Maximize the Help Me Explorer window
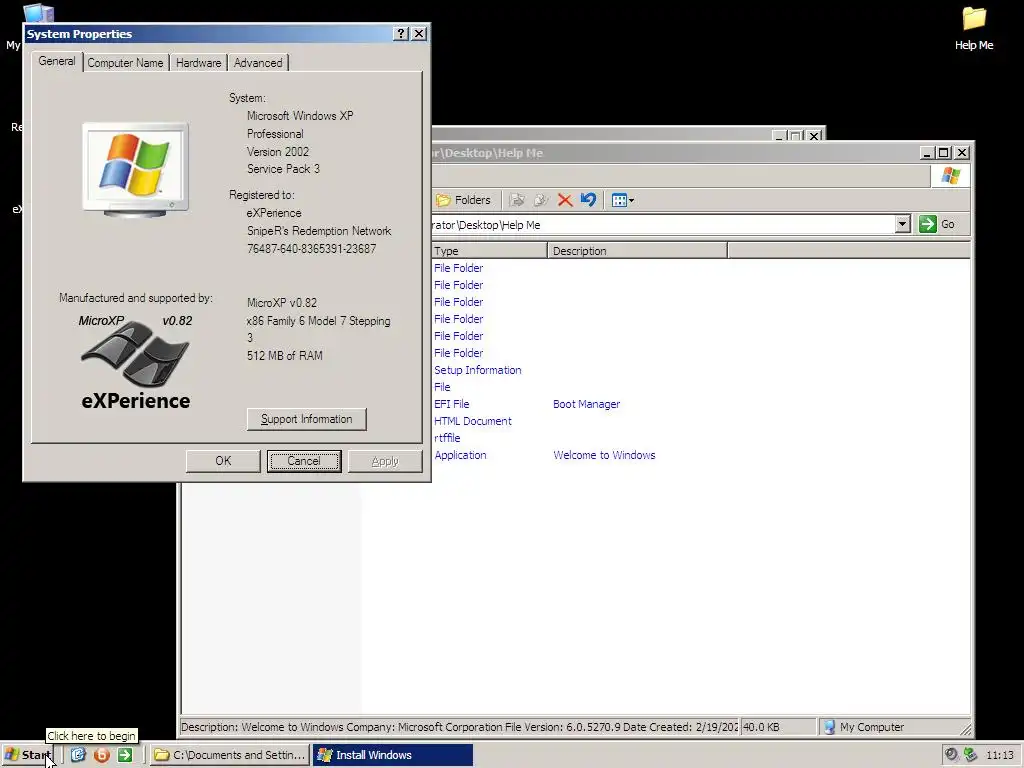1024x768 pixels. [944, 153]
